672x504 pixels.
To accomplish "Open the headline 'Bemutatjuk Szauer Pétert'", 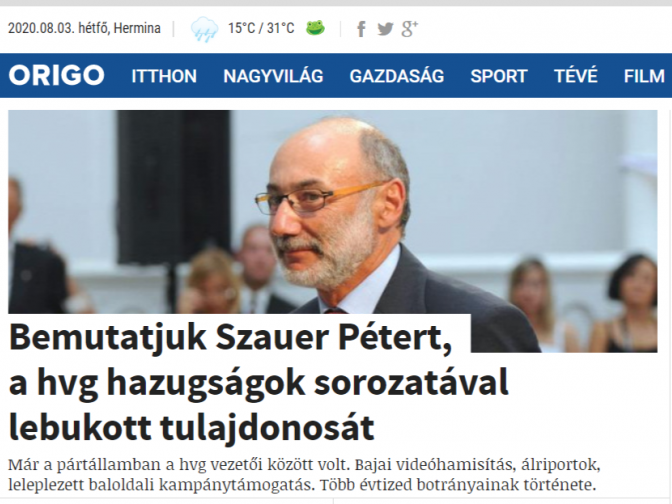I will click(x=231, y=337).
